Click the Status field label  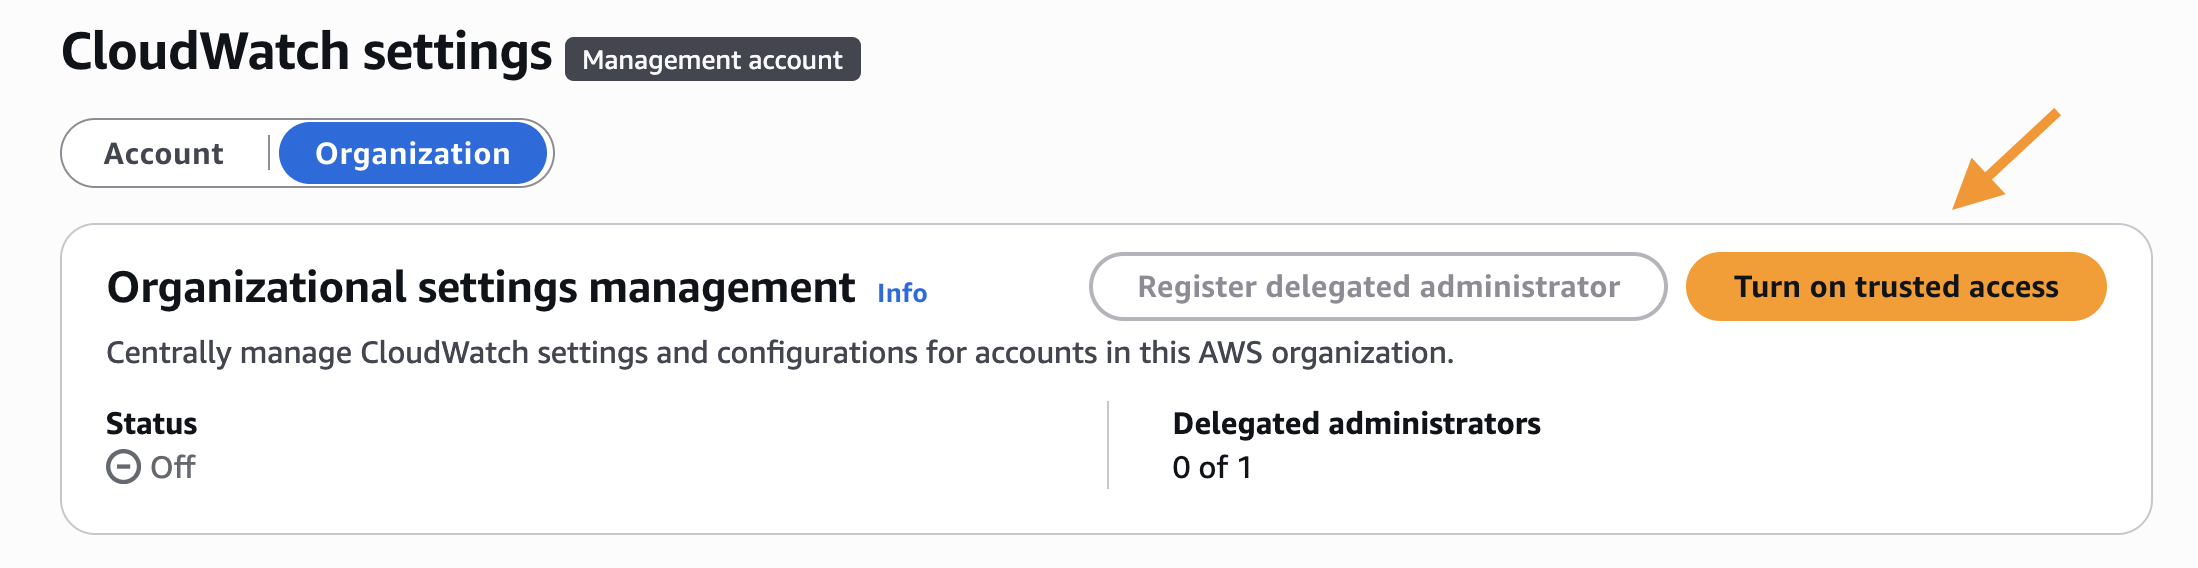(151, 424)
